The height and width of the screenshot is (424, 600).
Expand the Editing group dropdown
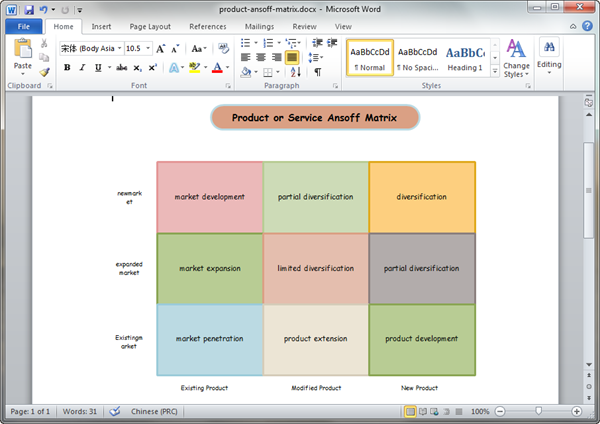click(549, 57)
